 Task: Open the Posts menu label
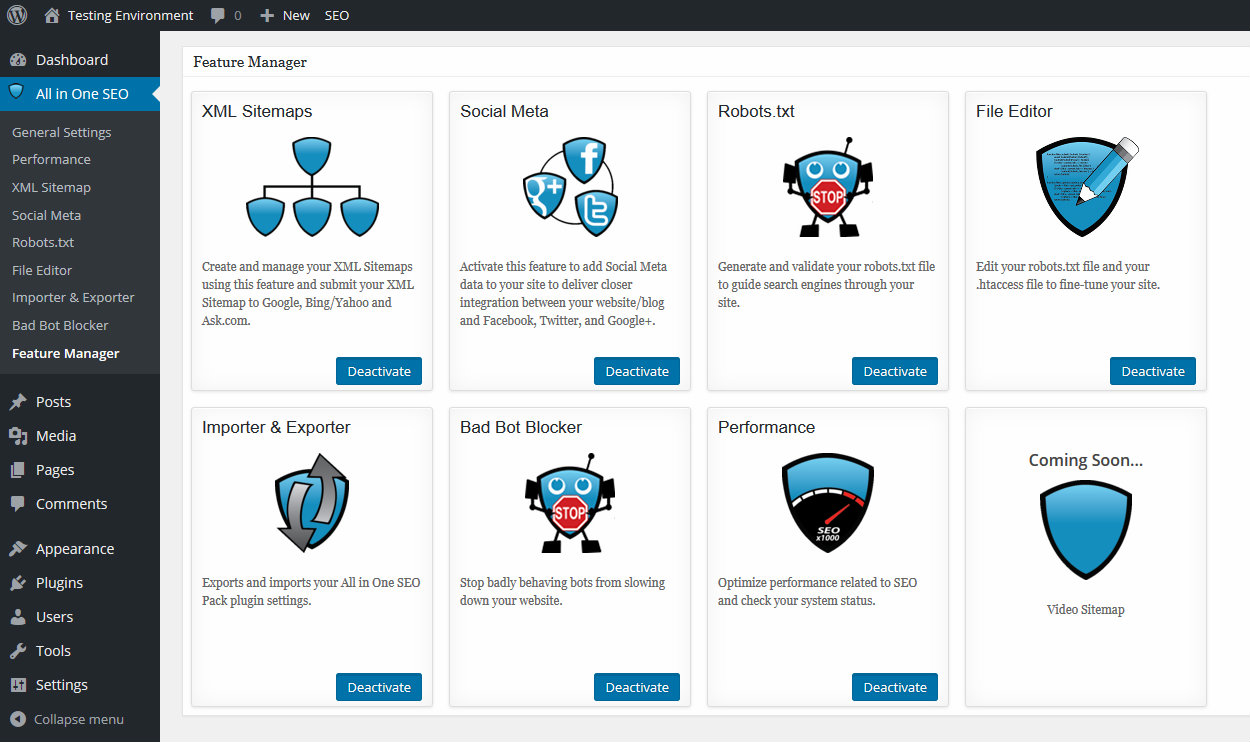(53, 402)
